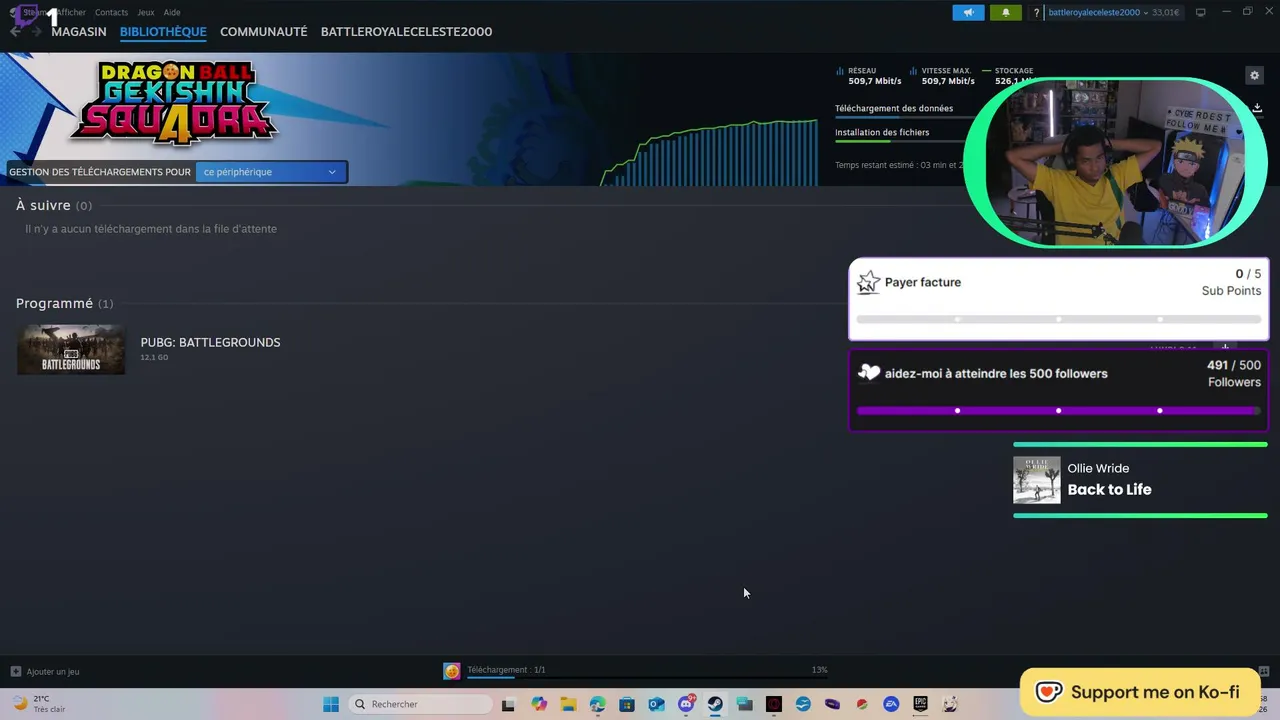The image size is (1280, 720).
Task: Click the empty queue message under À suivre
Action: pyautogui.click(x=151, y=229)
